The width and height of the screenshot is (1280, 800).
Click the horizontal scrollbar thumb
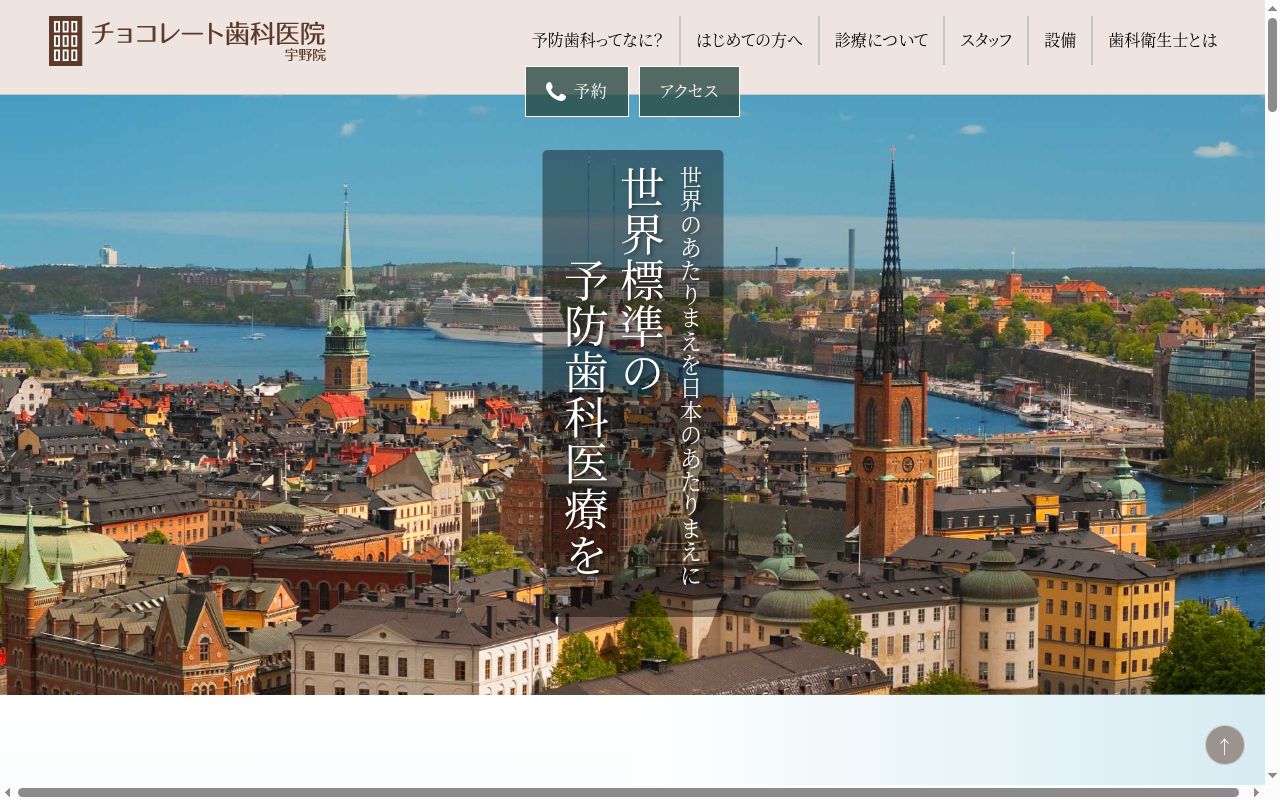628,793
